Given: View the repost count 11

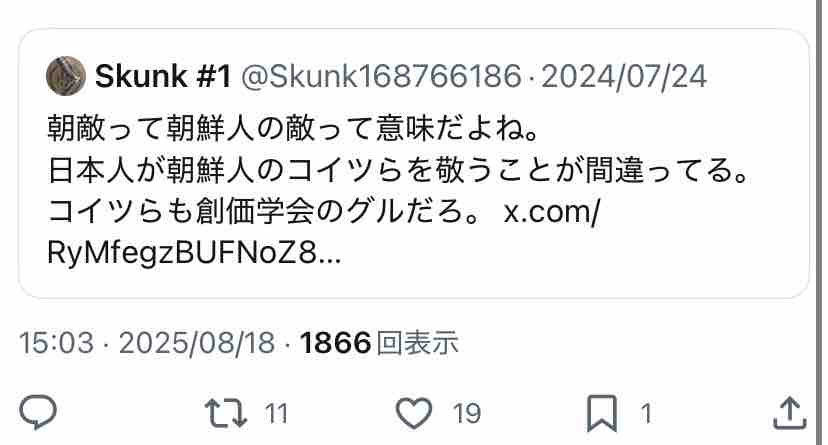Looking at the screenshot, I should click(276, 413).
